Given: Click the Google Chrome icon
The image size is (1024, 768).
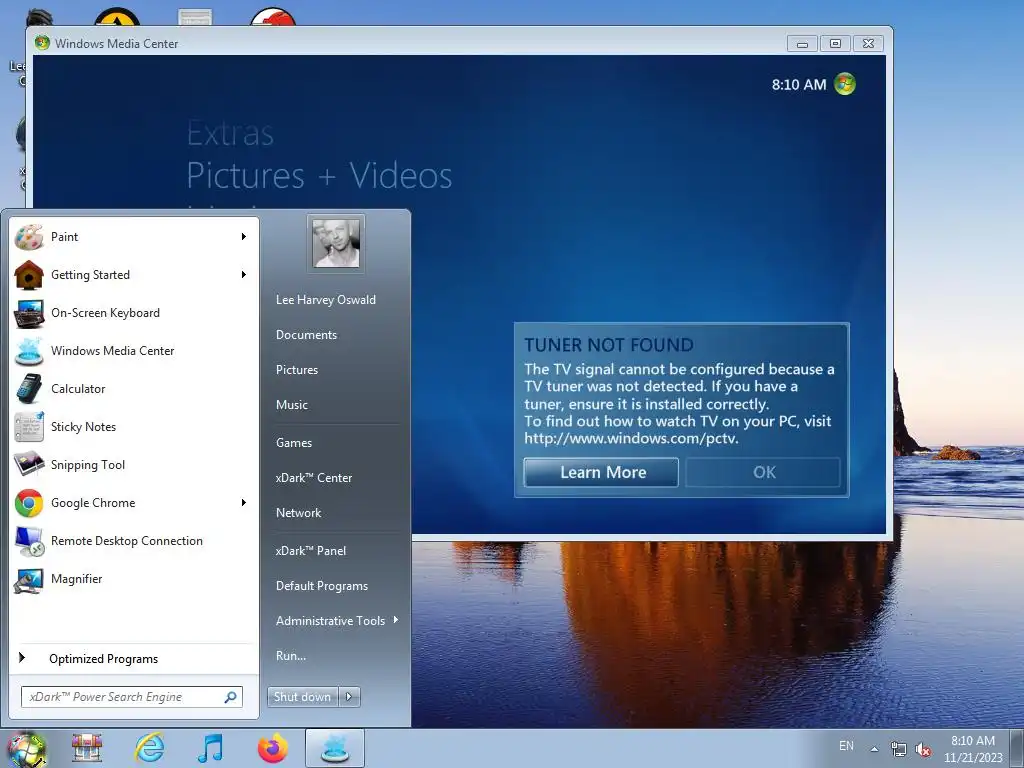Looking at the screenshot, I should [x=29, y=503].
